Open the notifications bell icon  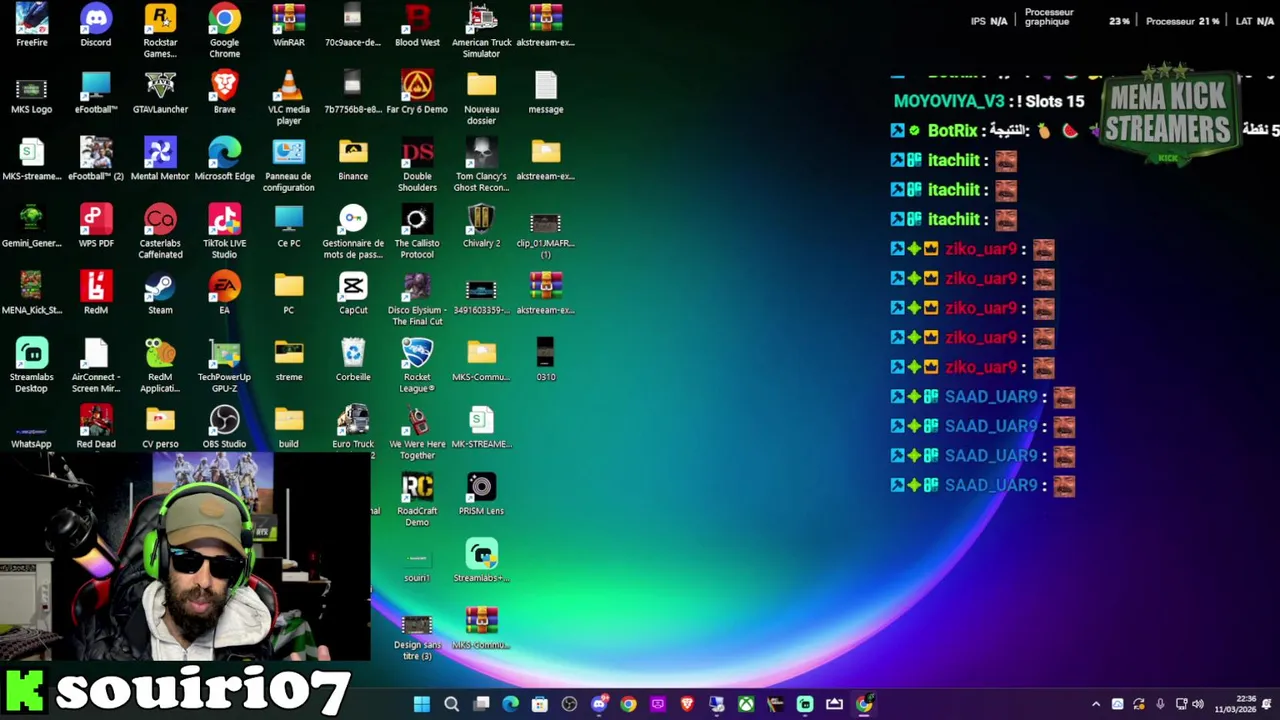1267,704
